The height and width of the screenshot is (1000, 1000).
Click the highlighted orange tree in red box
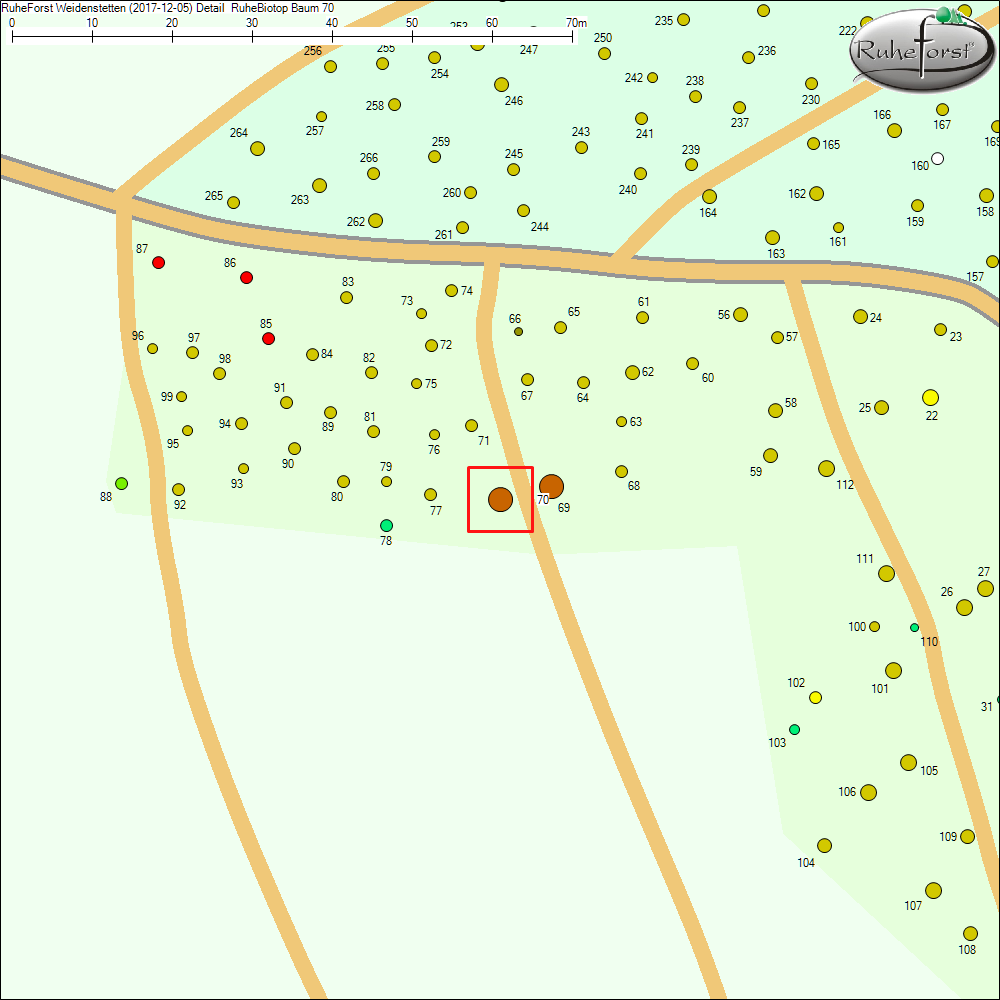500,499
